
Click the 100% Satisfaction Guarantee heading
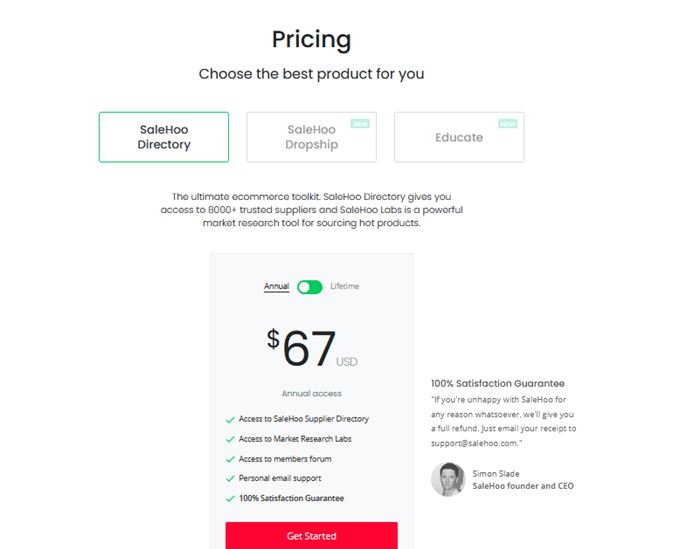[497, 383]
